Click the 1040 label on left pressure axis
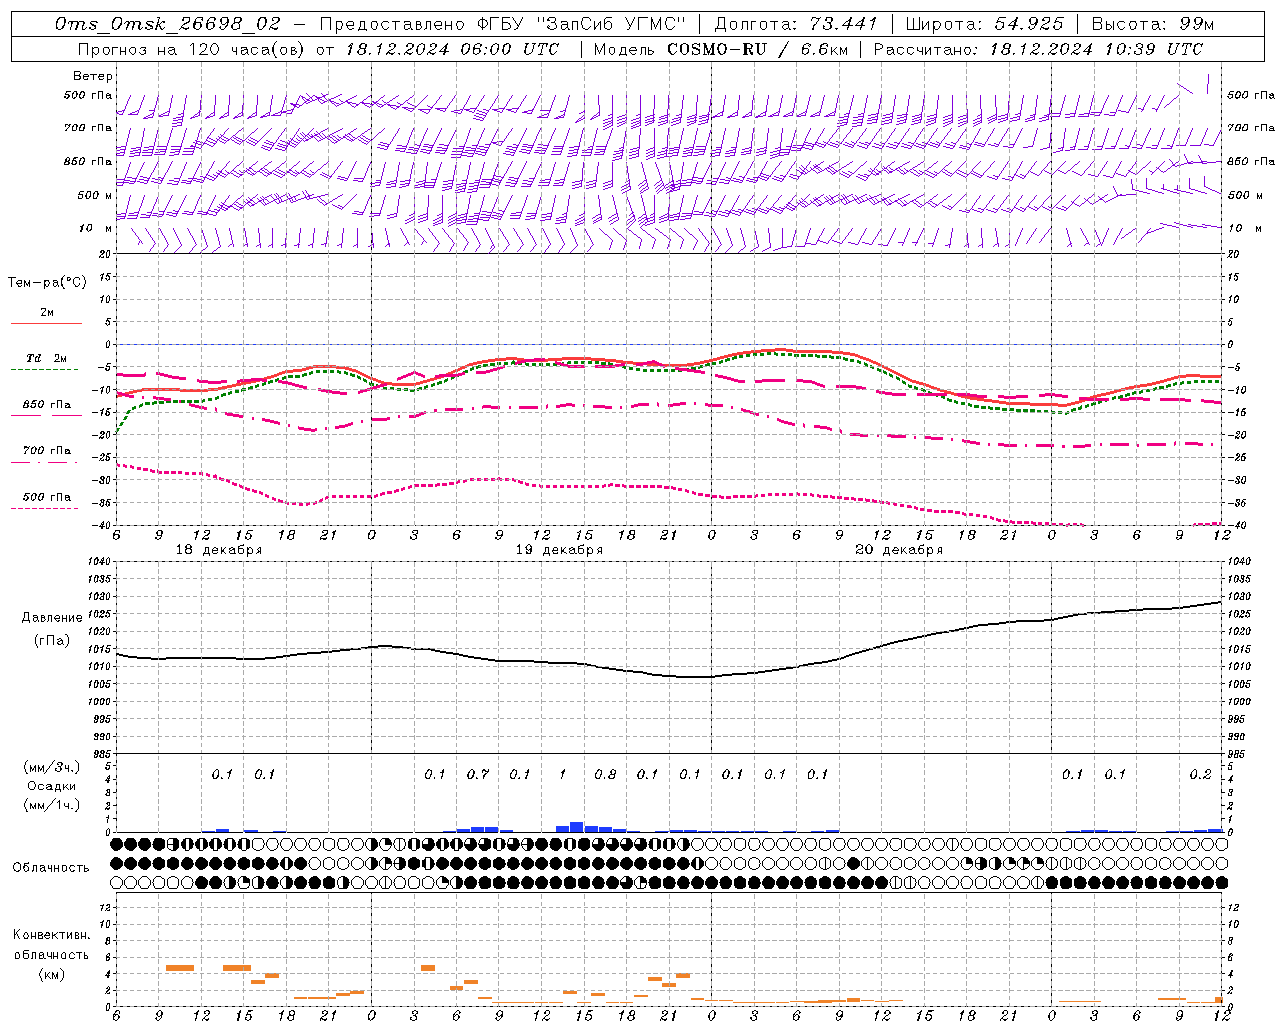 point(102,562)
